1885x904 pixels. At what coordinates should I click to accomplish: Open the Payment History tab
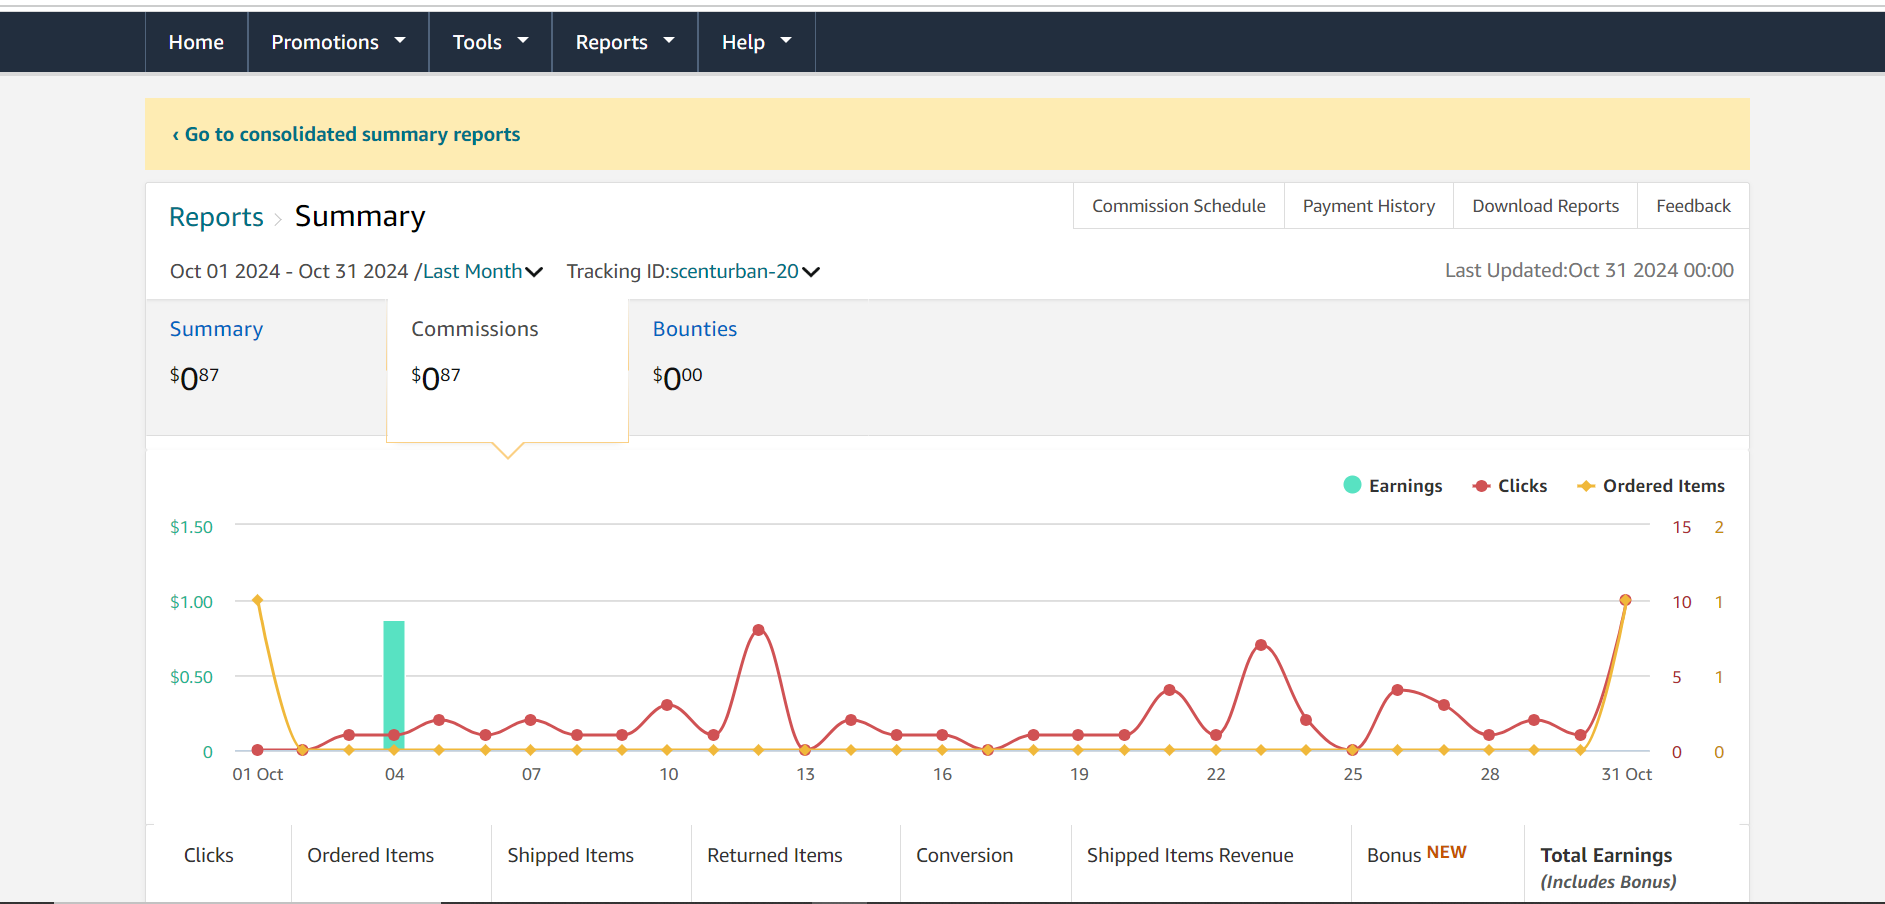click(1369, 206)
